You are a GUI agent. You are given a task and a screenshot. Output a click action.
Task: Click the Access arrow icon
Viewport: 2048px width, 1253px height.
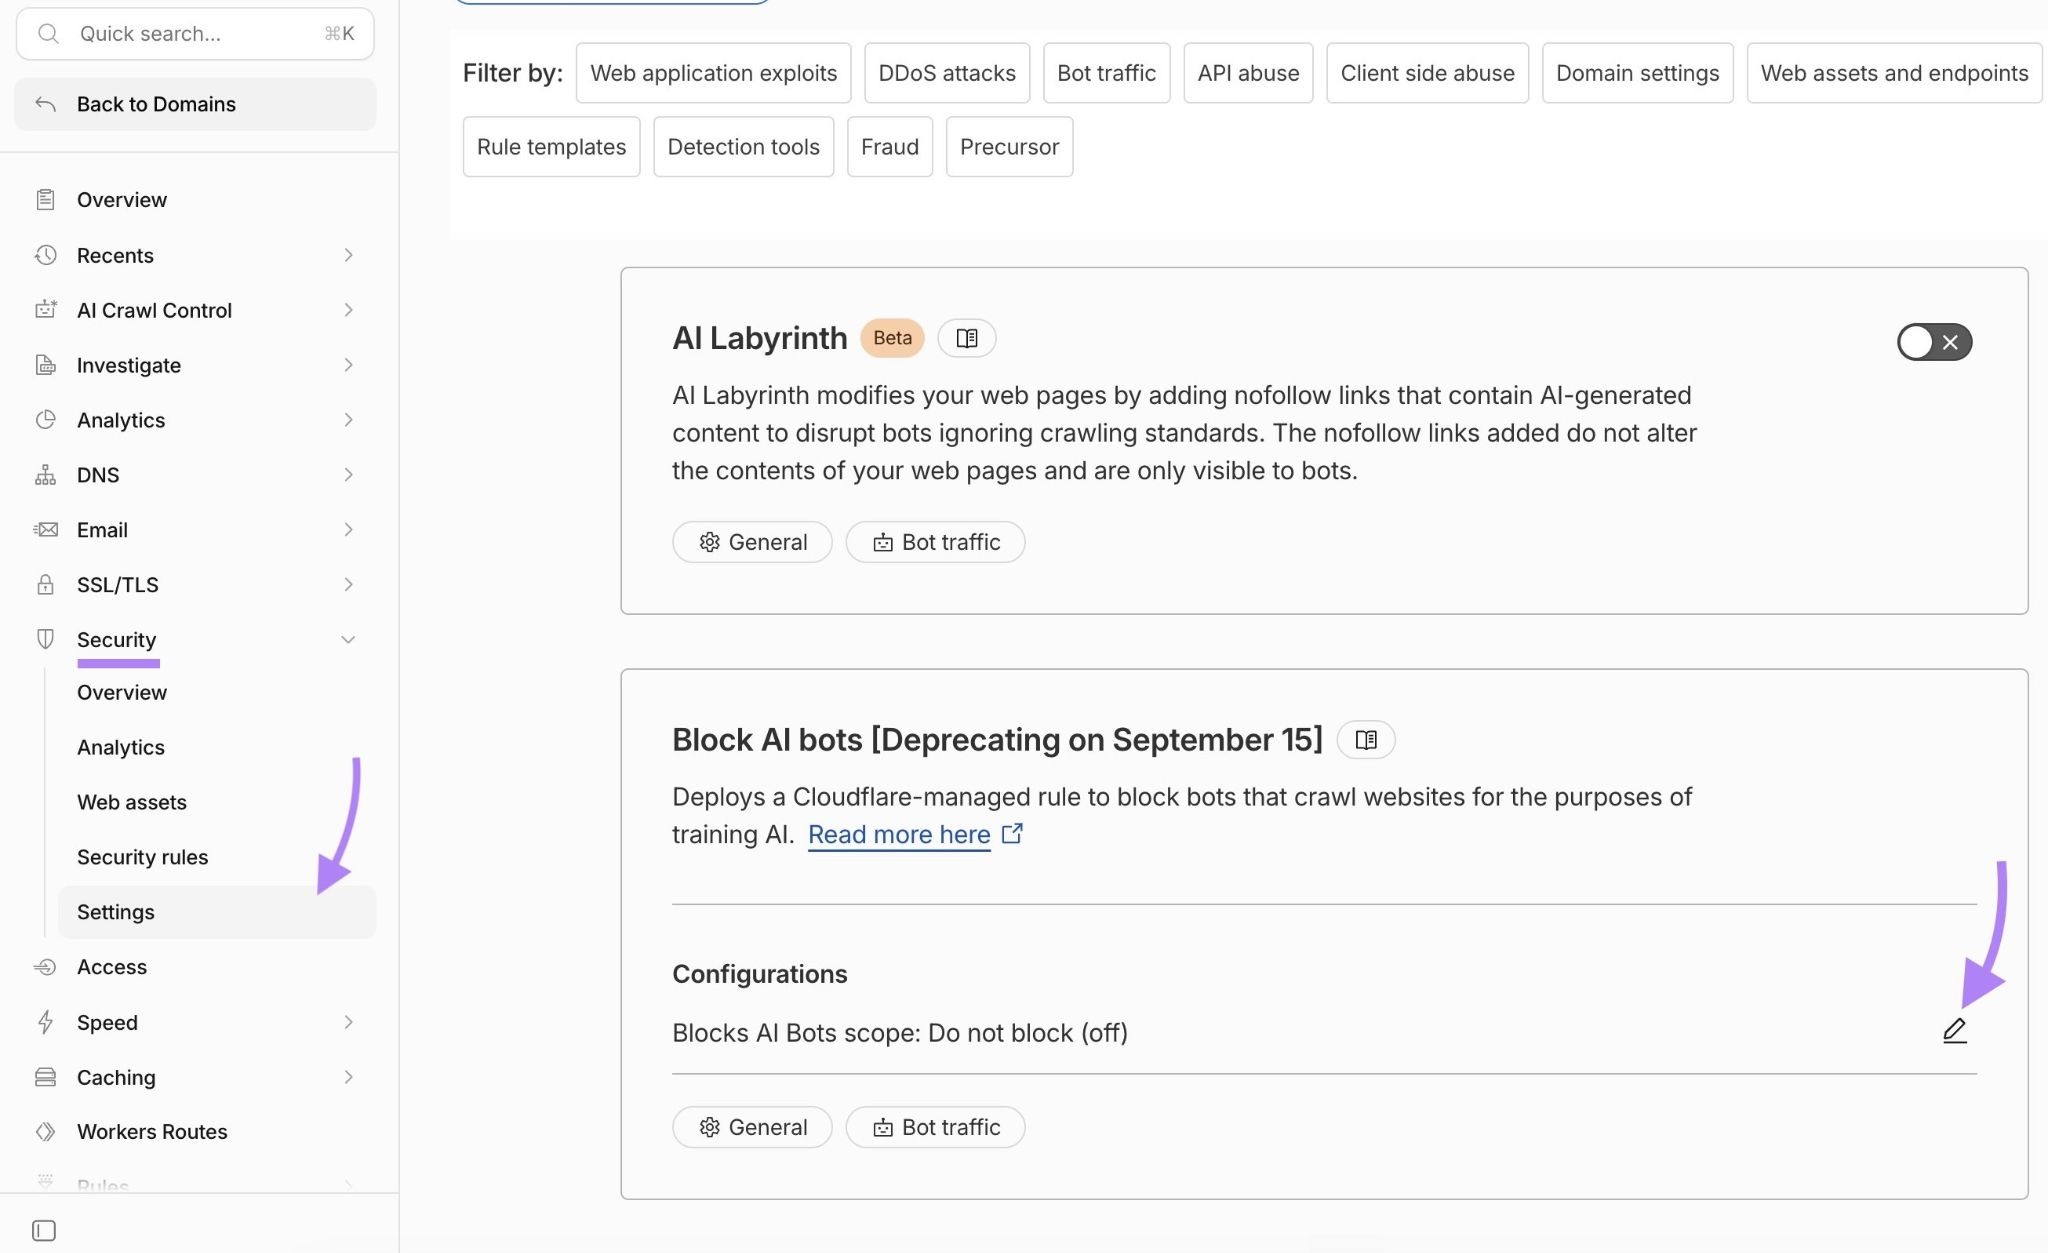point(45,967)
